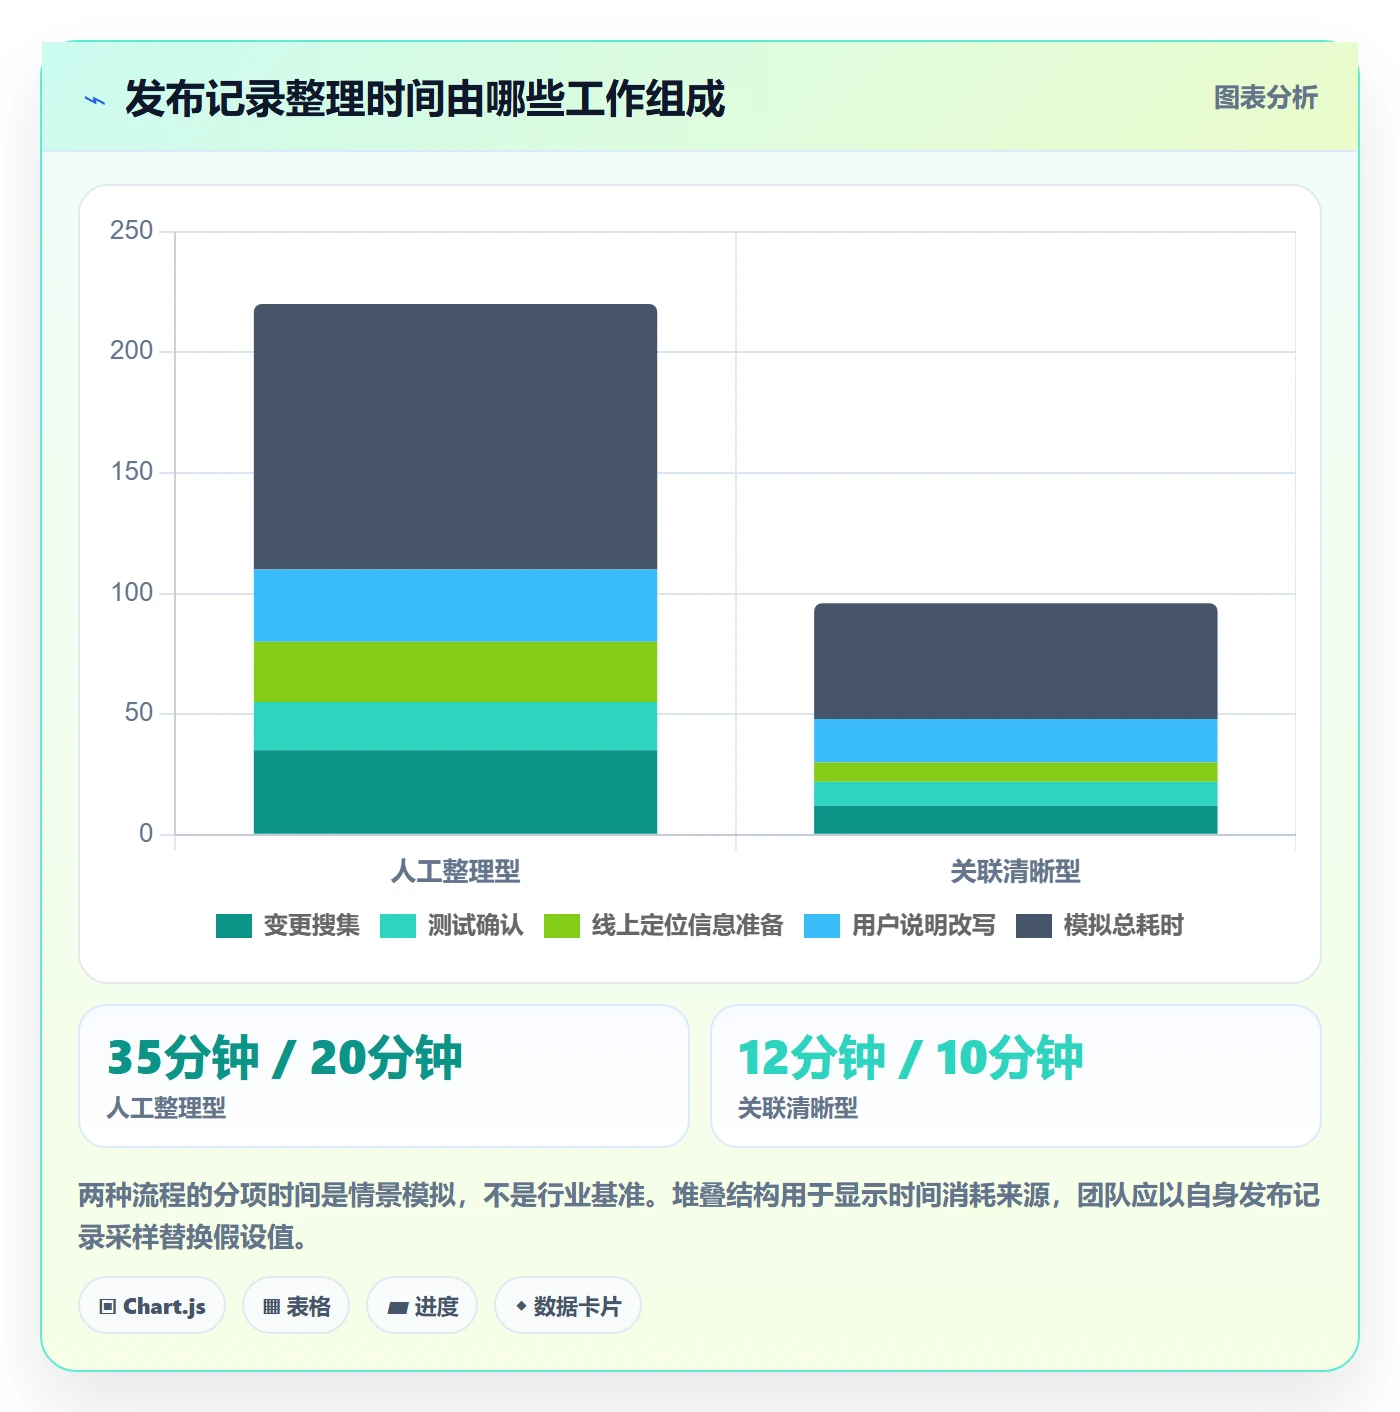Viewport: 1400px width, 1412px height.
Task: Click the y-axis value 100
Action: click(x=132, y=593)
